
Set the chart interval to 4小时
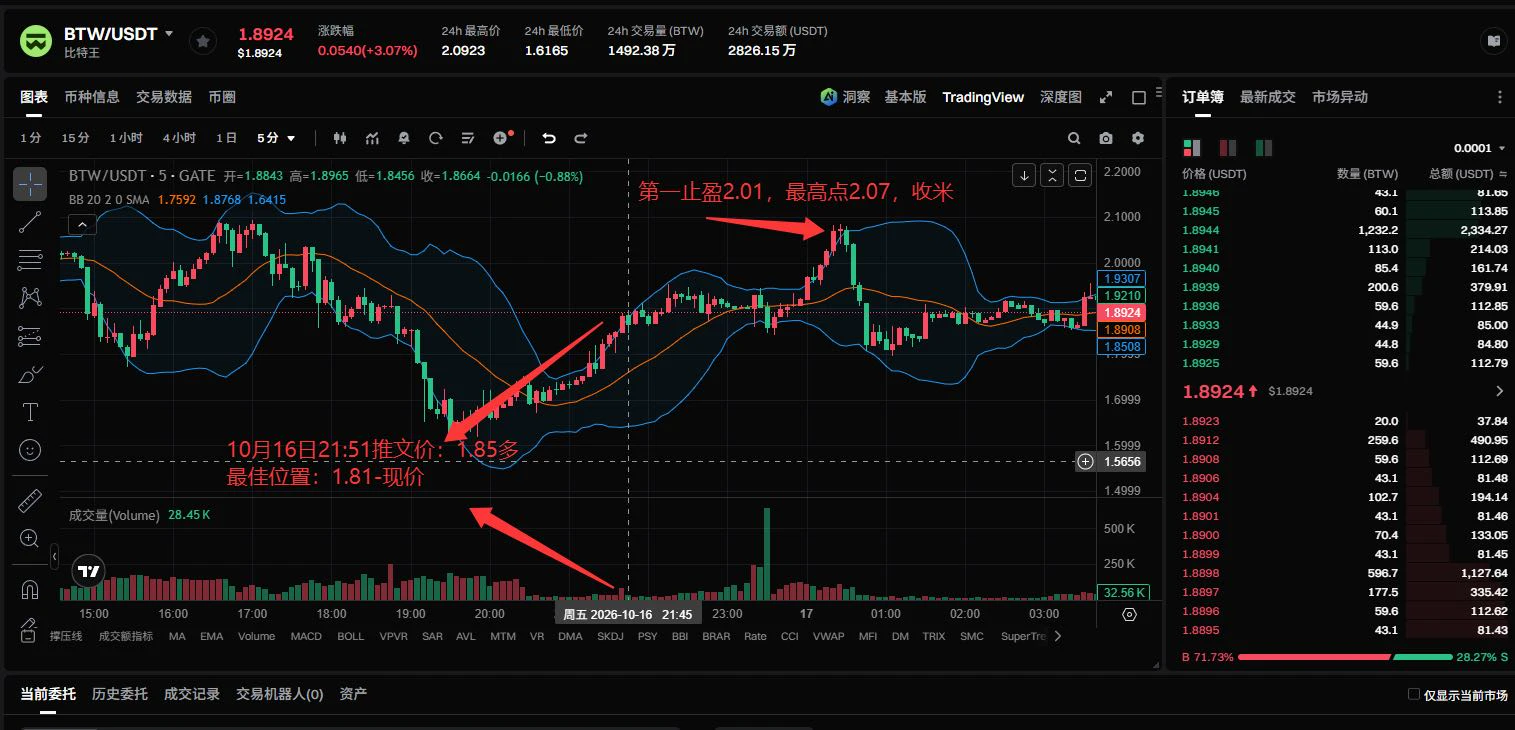(x=179, y=138)
